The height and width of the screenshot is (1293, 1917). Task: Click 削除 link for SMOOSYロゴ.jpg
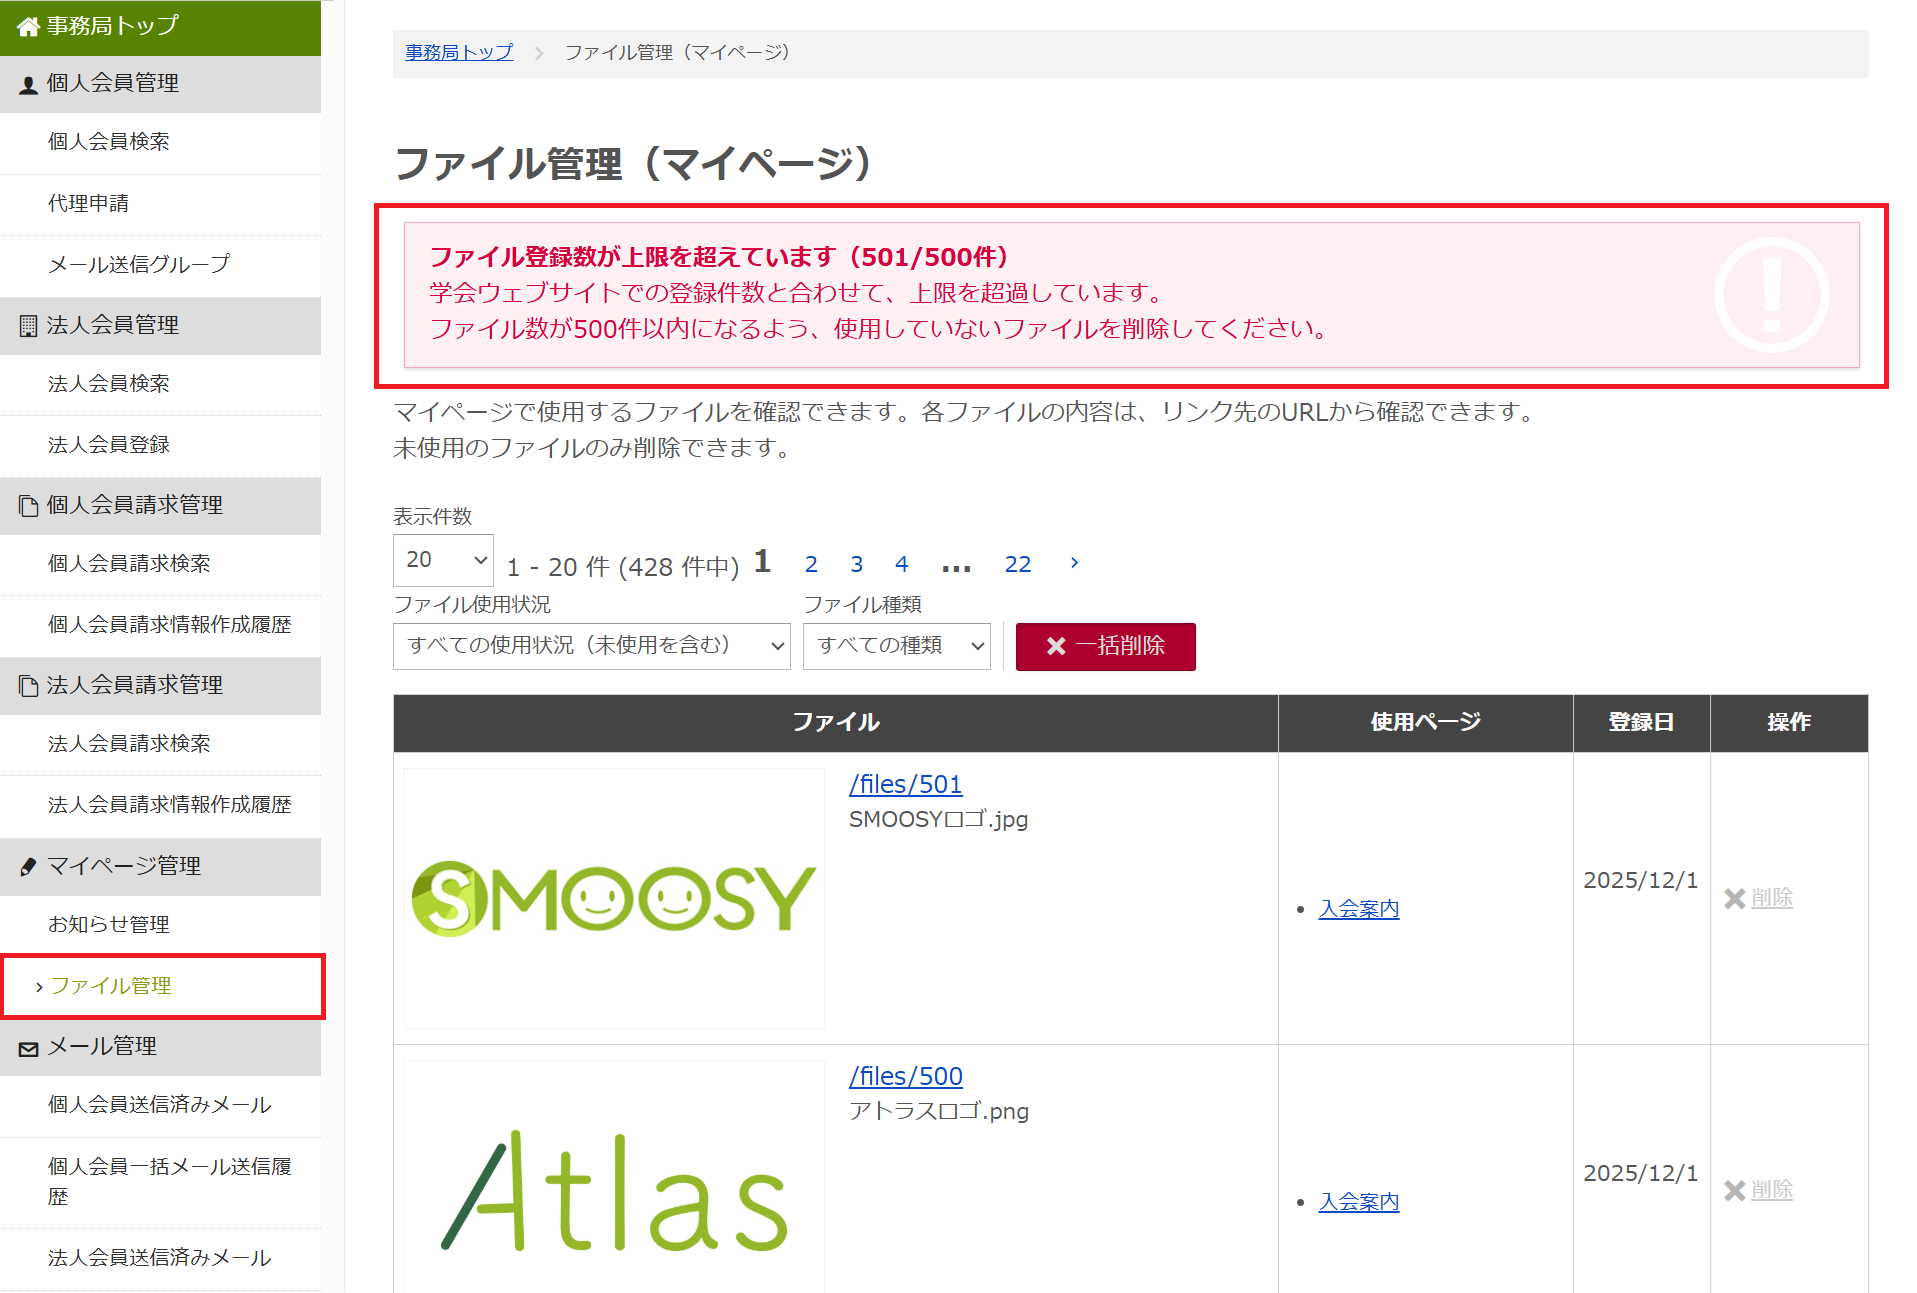coord(1772,898)
